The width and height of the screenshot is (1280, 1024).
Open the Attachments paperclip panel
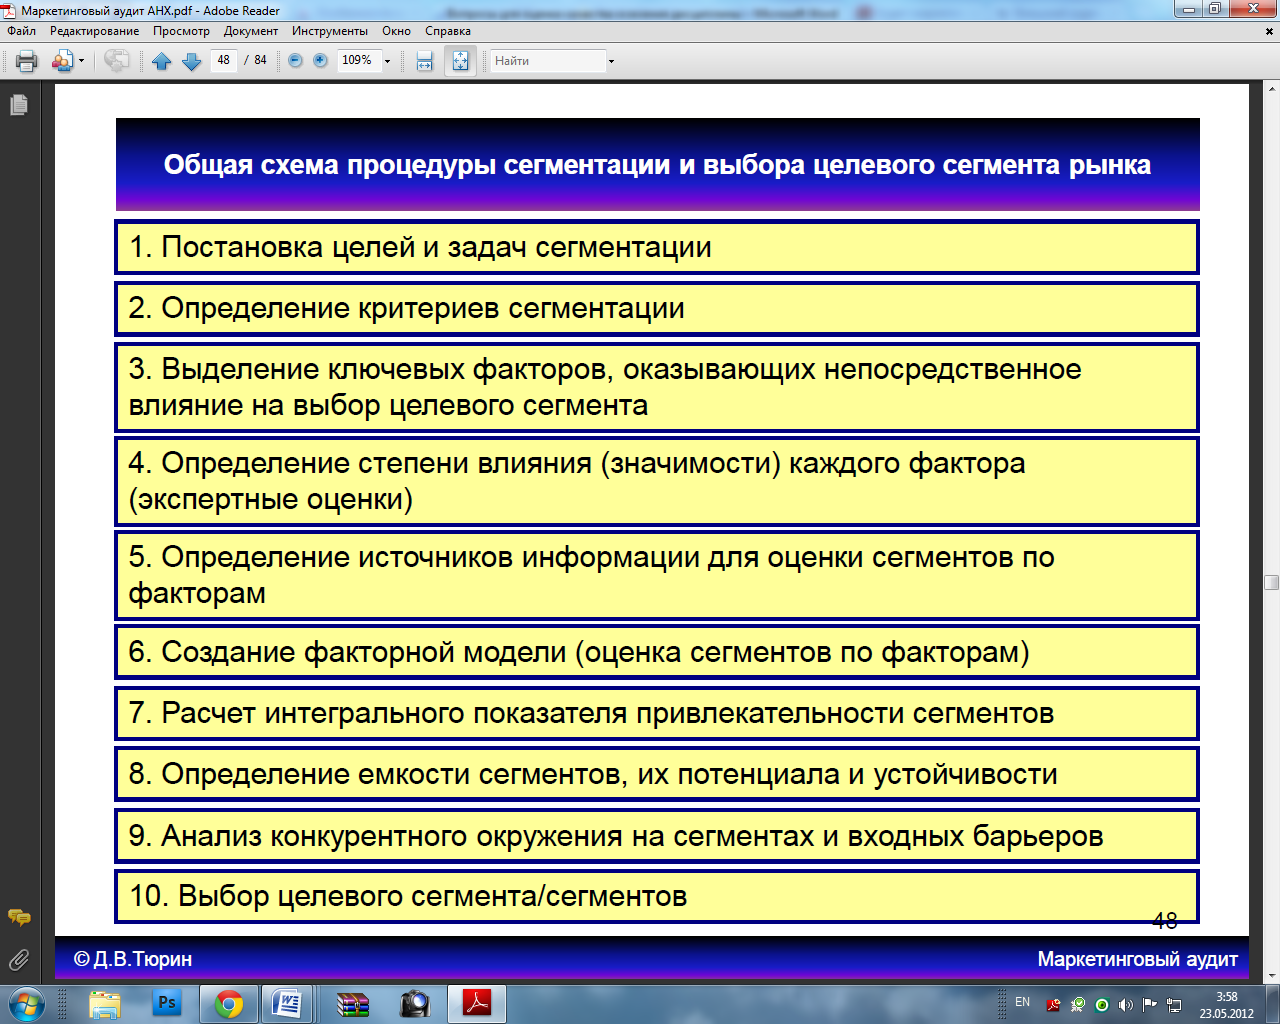click(18, 961)
